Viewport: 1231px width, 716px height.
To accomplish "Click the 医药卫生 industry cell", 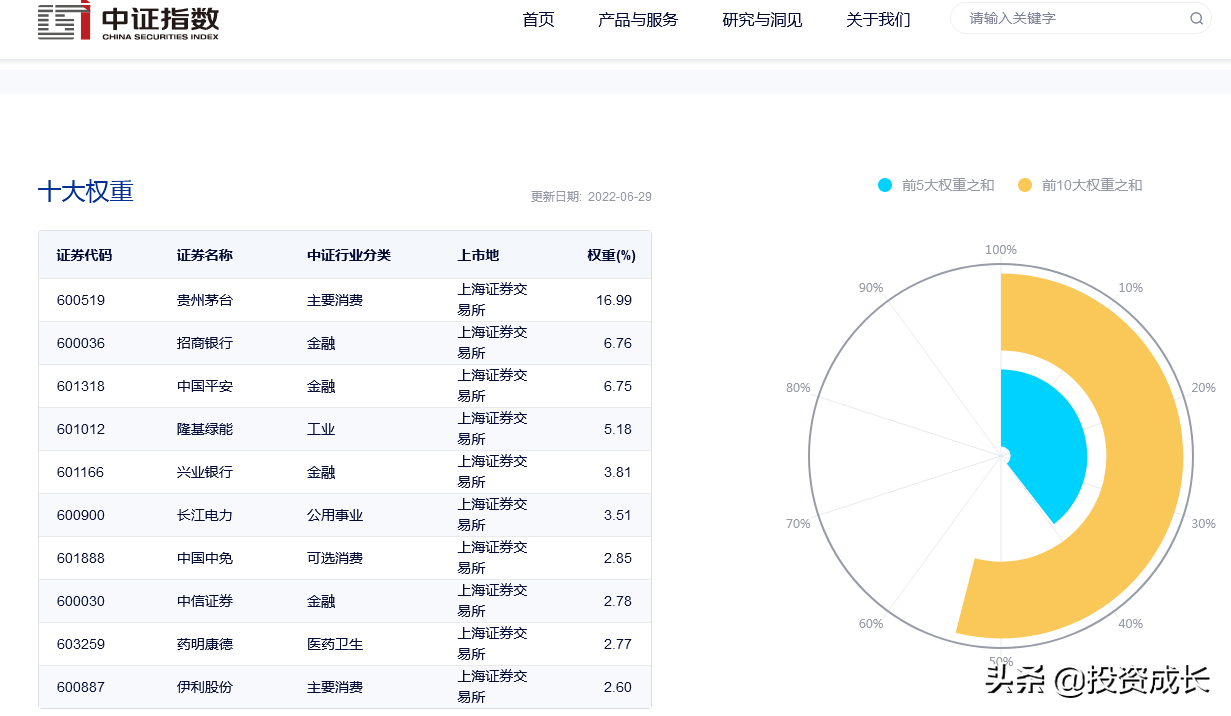I will coord(335,644).
